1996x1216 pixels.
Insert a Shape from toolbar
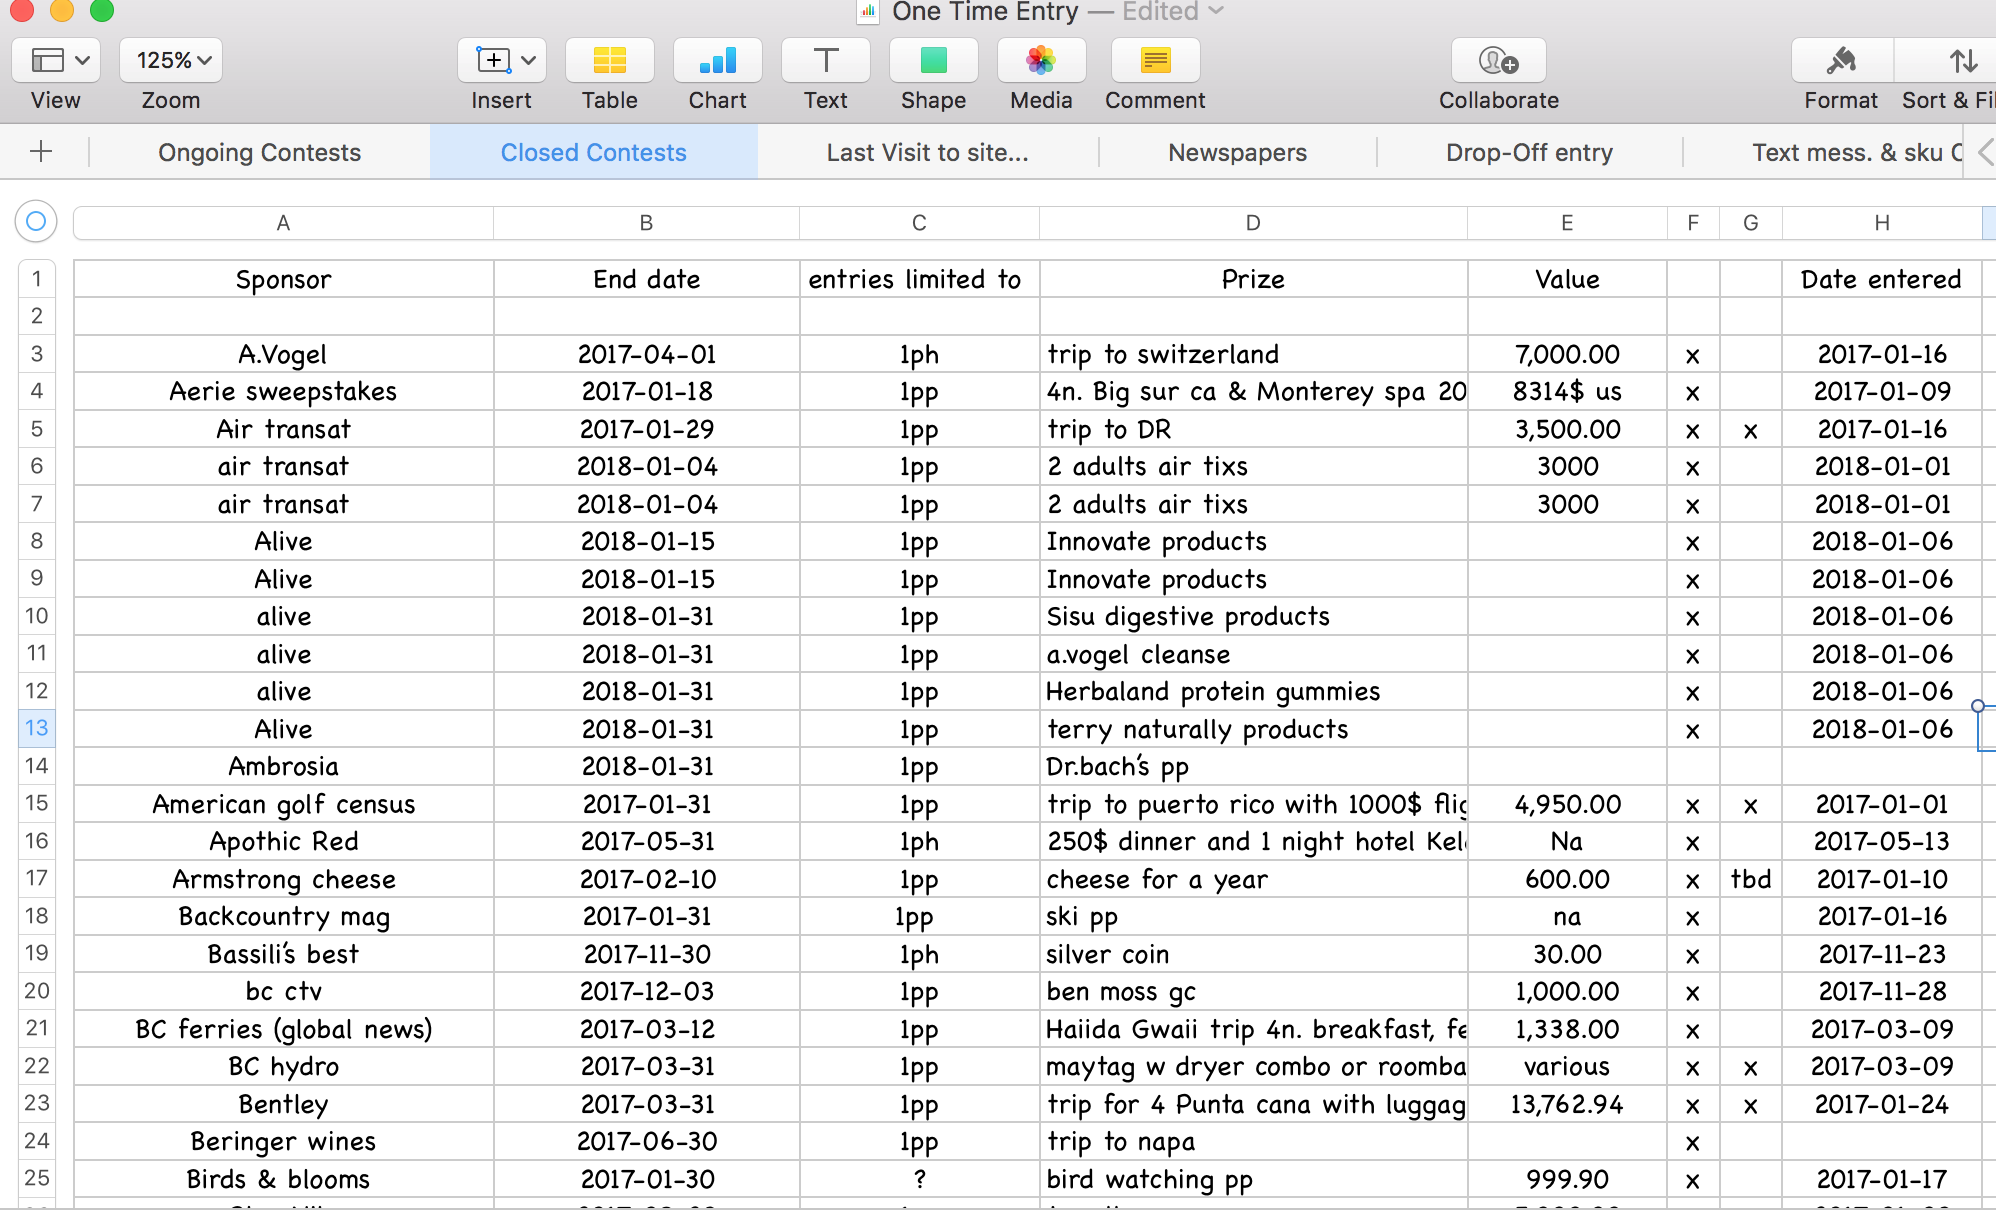[x=934, y=61]
